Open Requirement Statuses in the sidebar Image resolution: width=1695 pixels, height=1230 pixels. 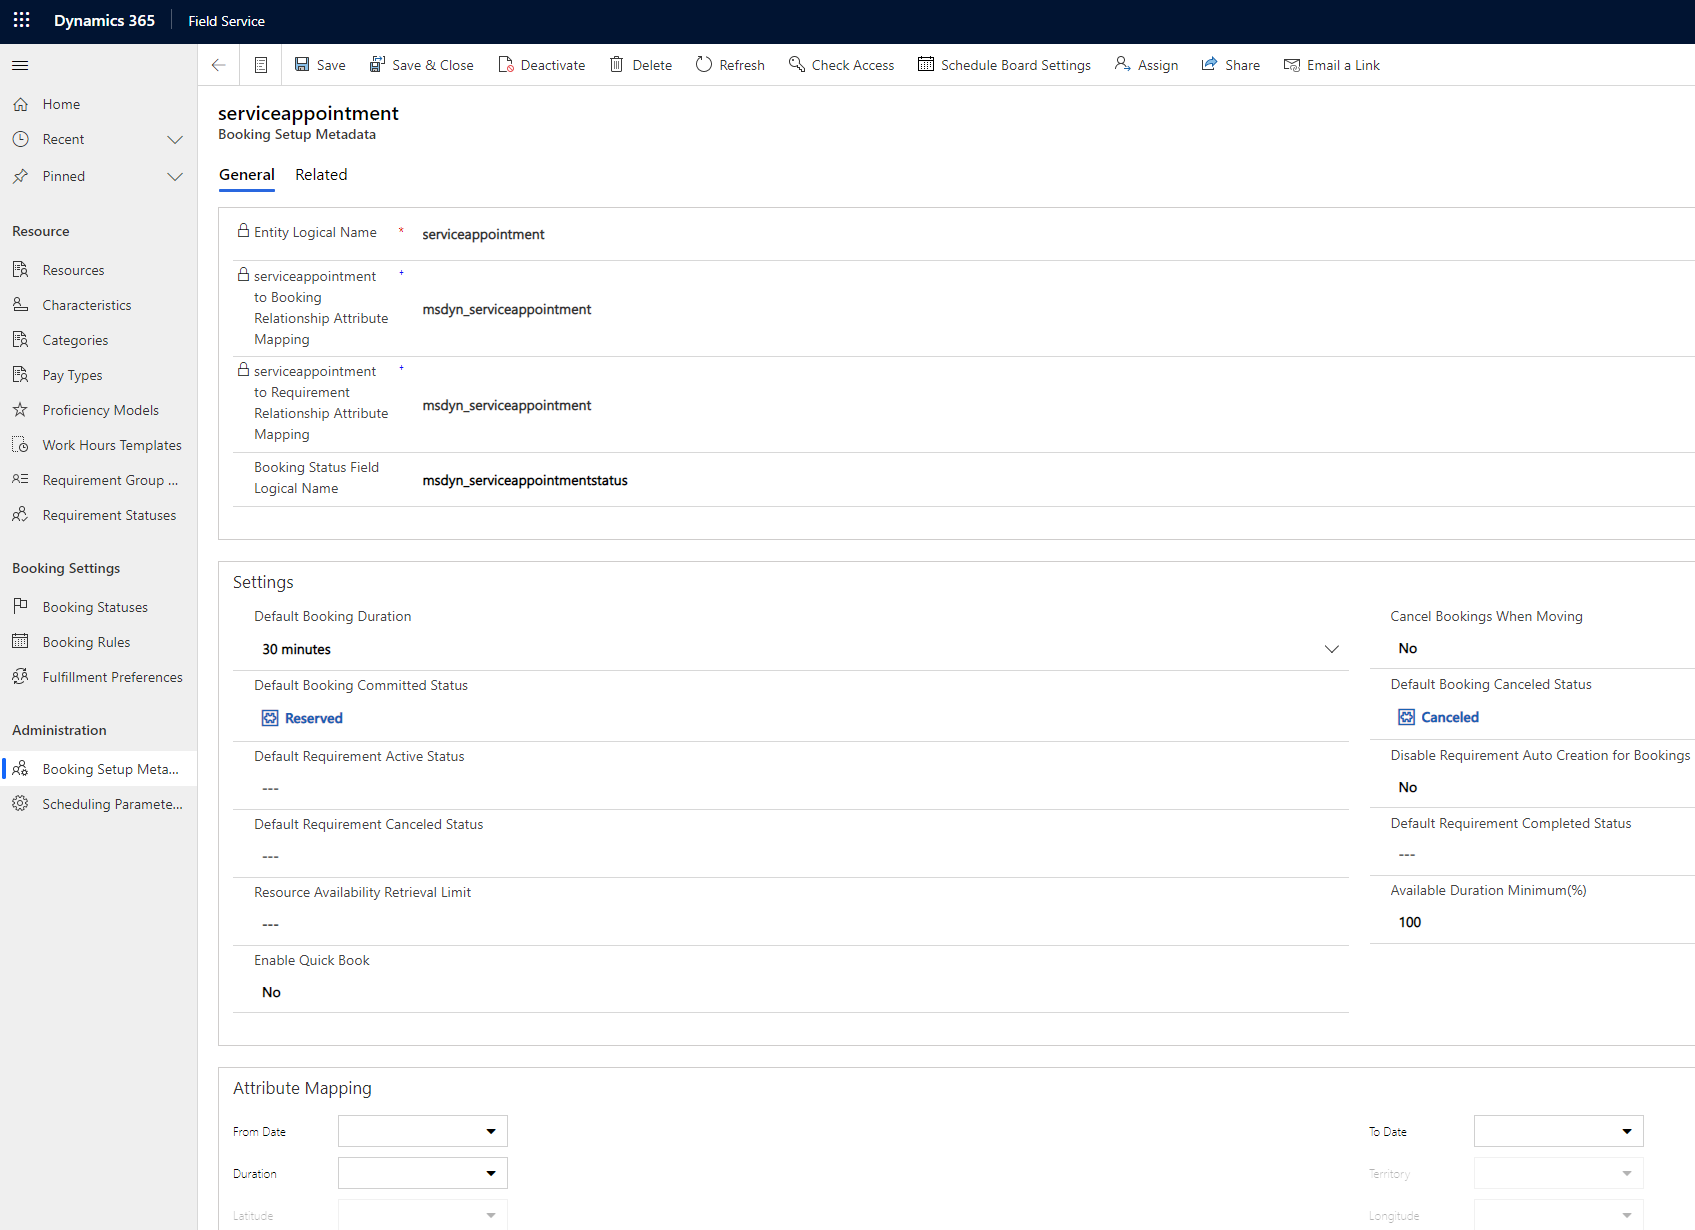99,515
